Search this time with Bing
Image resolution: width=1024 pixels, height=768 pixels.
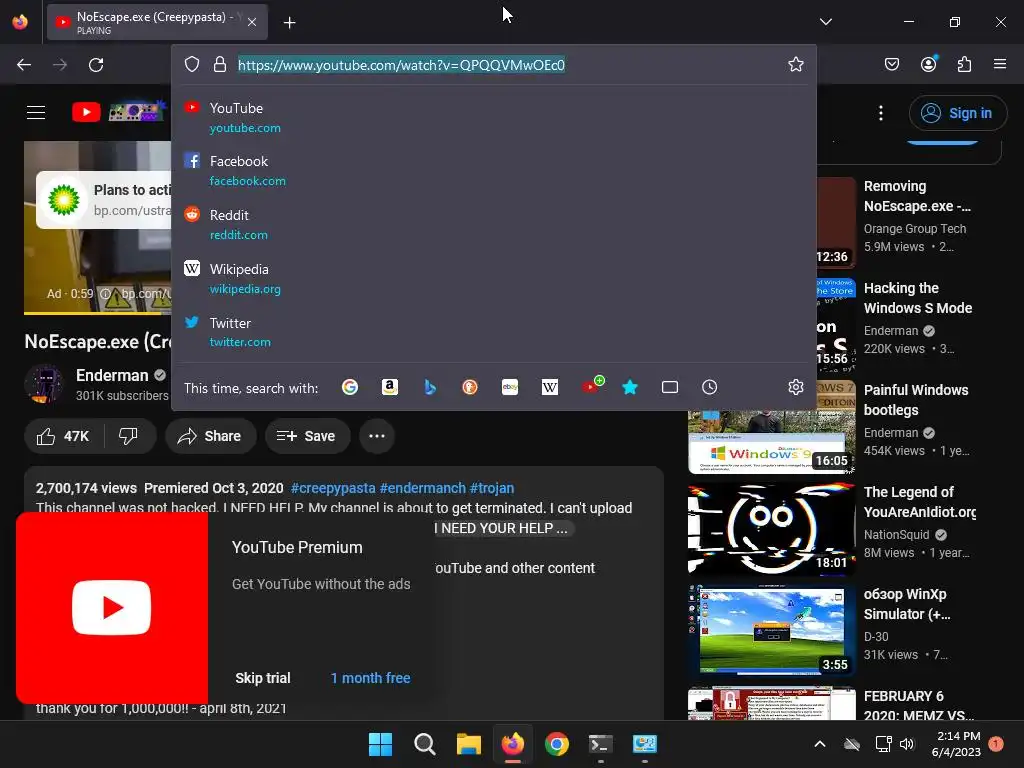(430, 387)
